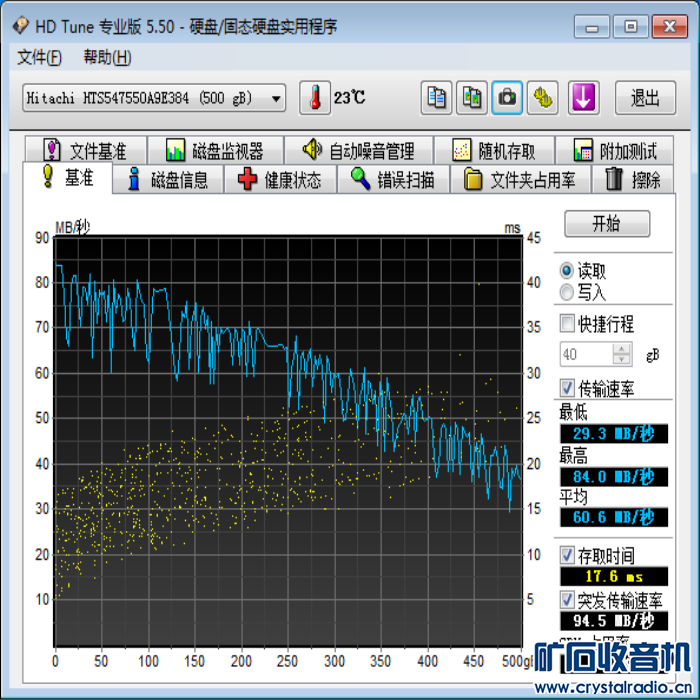Select the 写入 radio button
This screenshot has width=700, height=700.
(567, 292)
